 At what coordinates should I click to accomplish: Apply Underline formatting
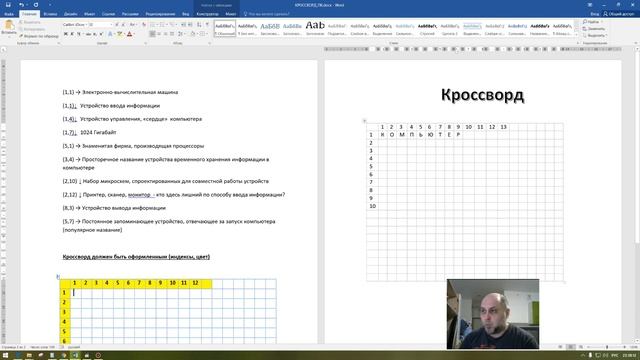[79, 34]
